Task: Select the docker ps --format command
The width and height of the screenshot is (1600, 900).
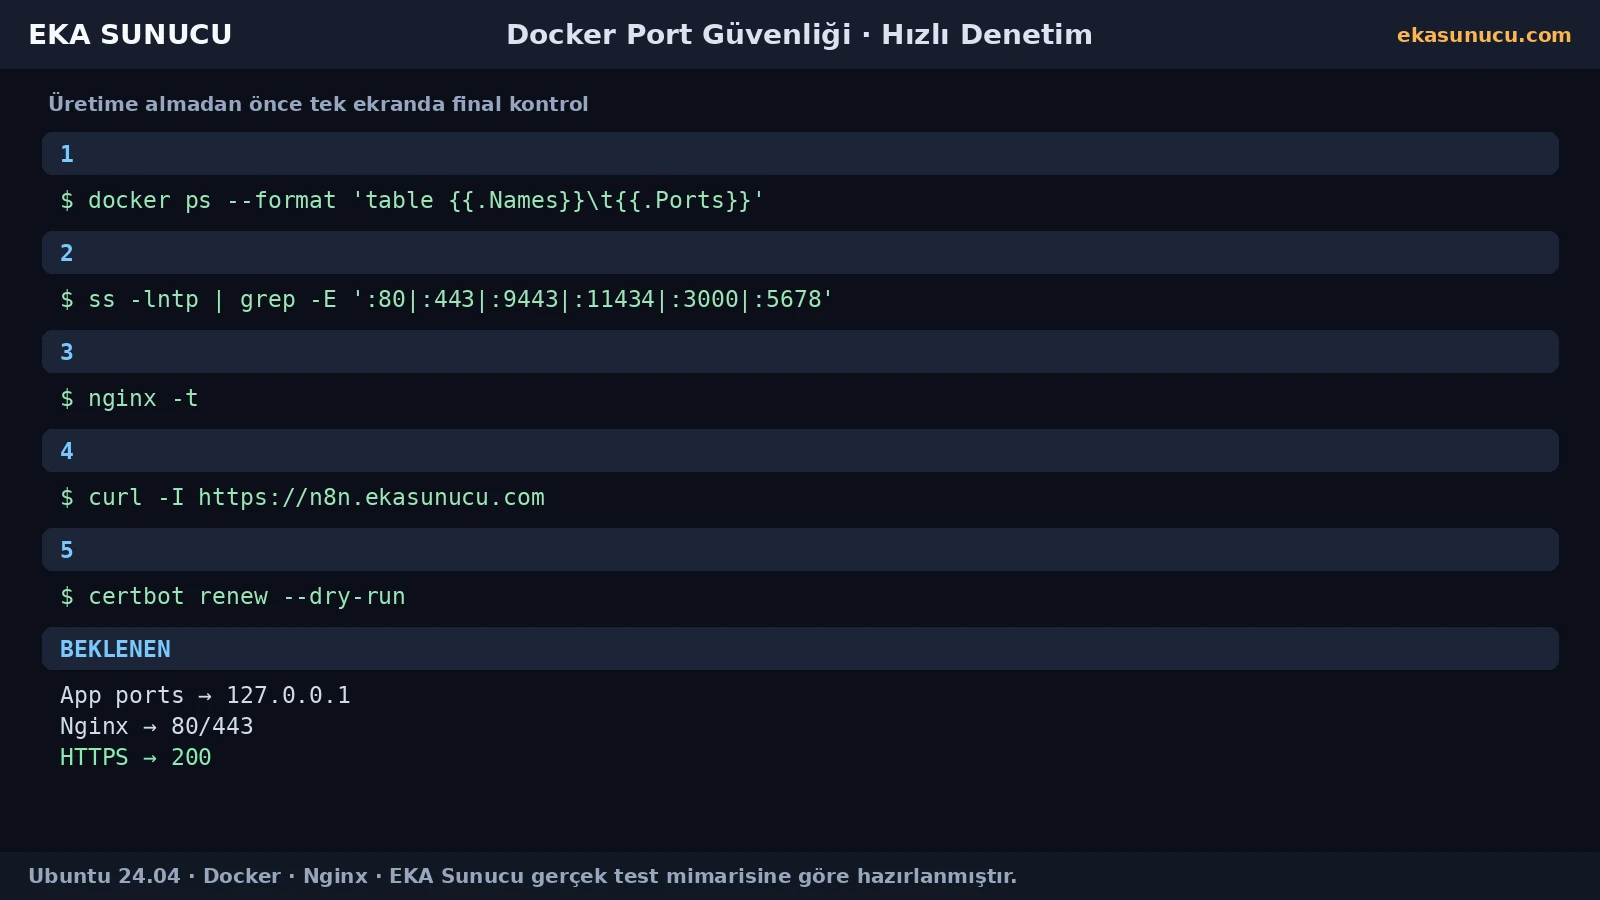Action: pyautogui.click(x=412, y=200)
